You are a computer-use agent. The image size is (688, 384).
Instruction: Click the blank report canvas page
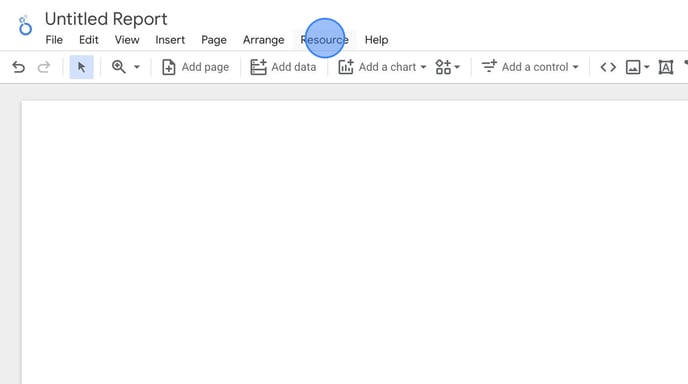click(x=355, y=242)
